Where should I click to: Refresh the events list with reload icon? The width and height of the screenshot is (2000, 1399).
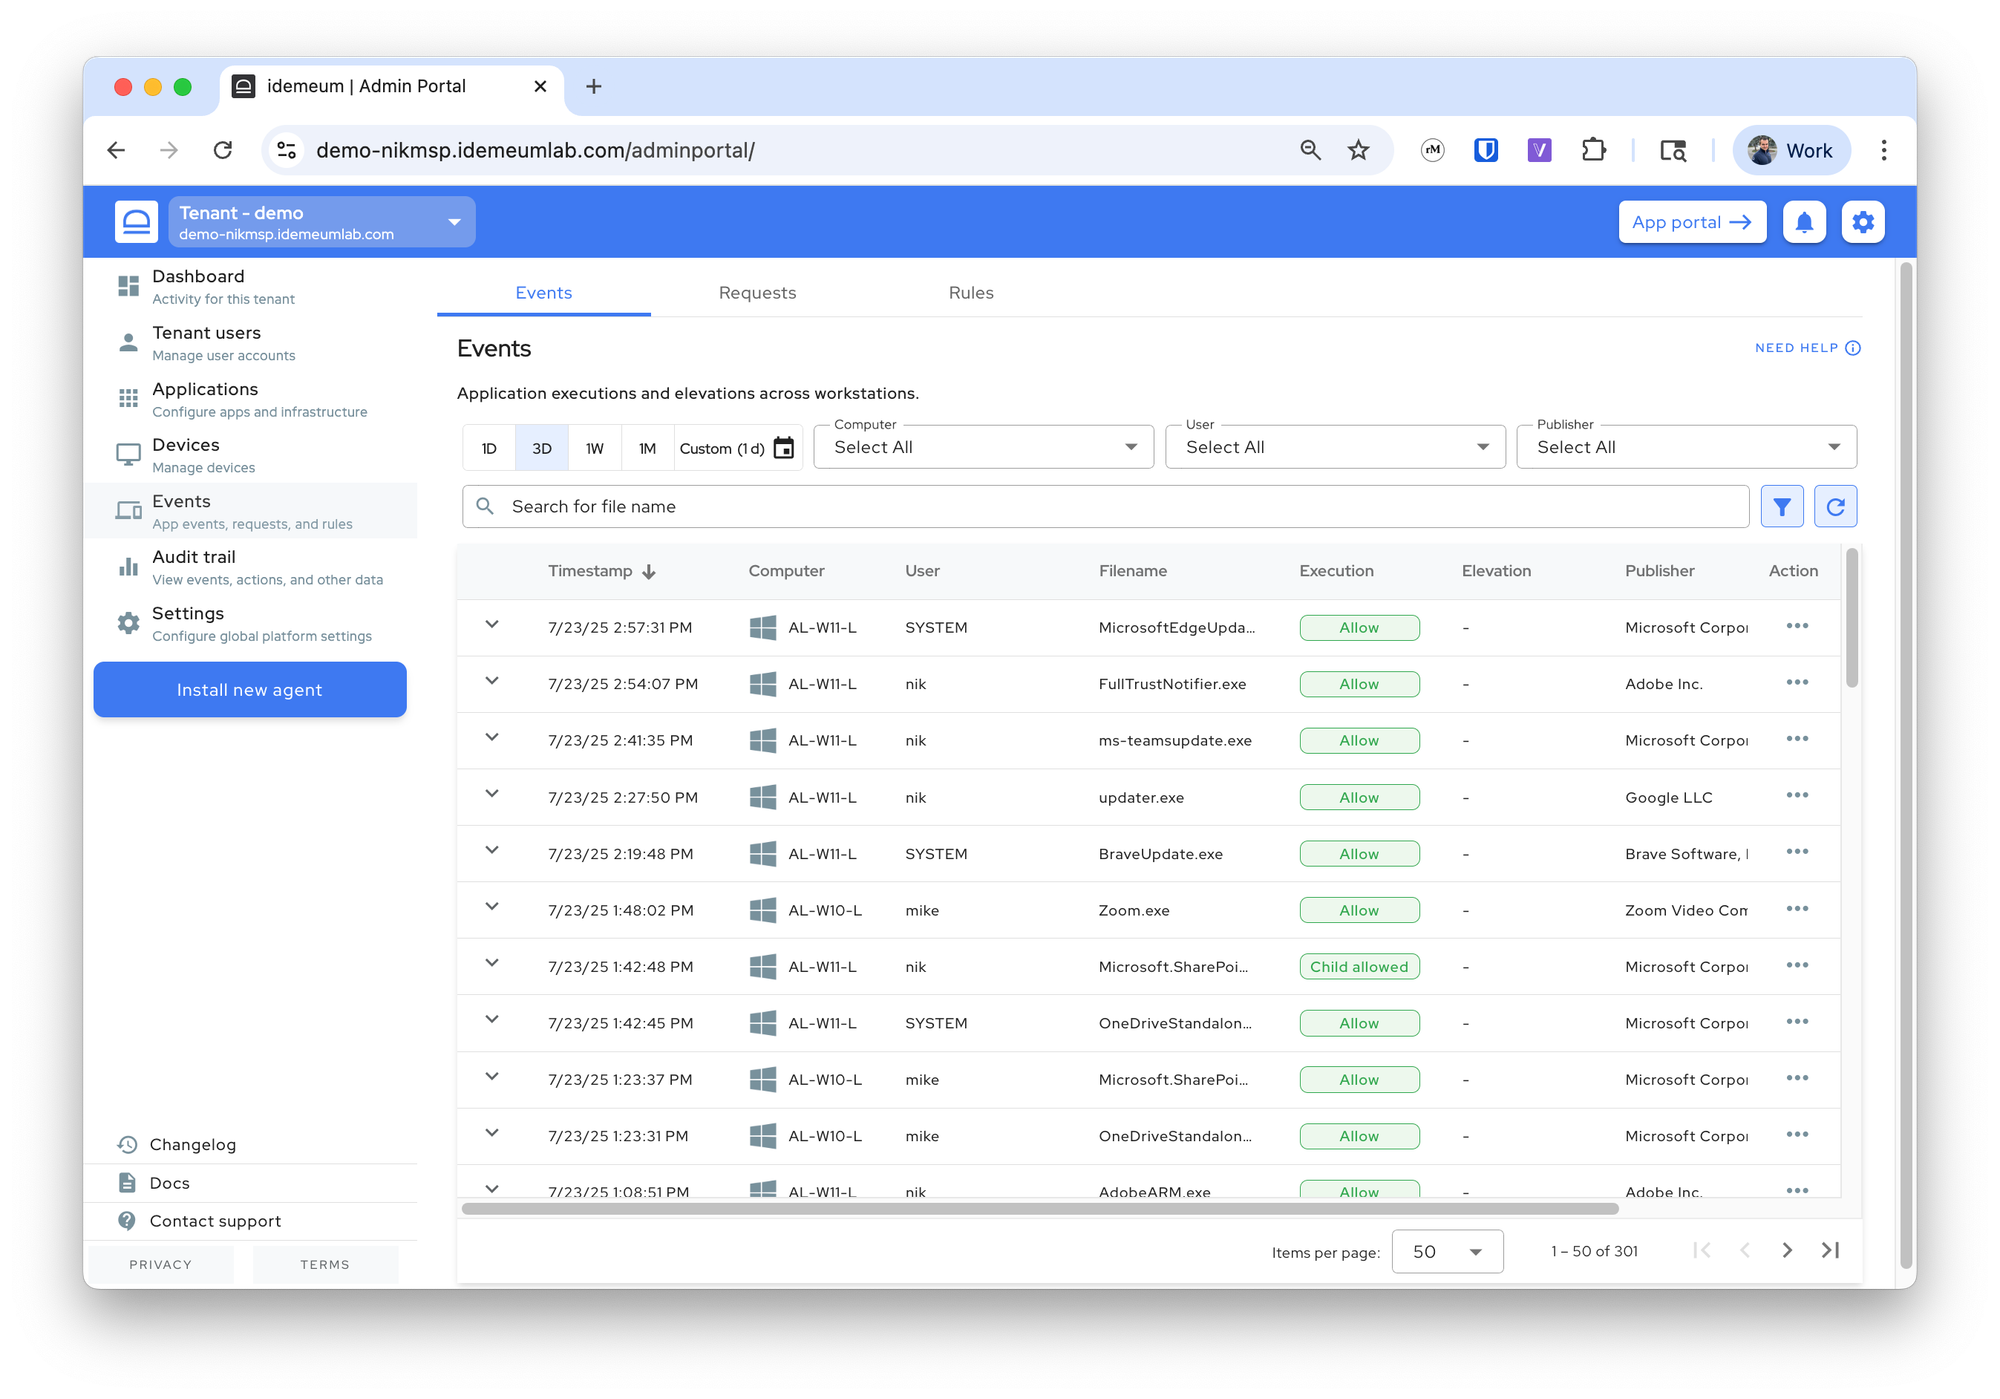pos(1835,507)
